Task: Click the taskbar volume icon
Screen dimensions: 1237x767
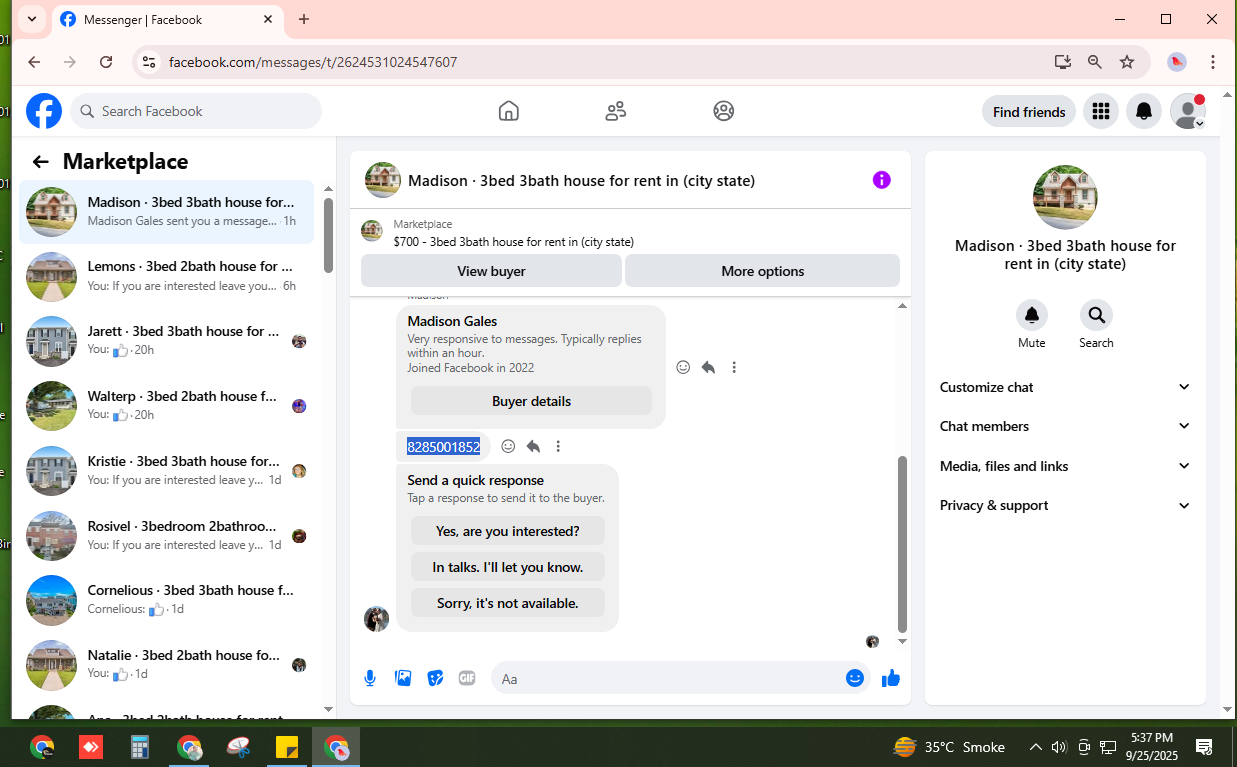Action: (1059, 747)
